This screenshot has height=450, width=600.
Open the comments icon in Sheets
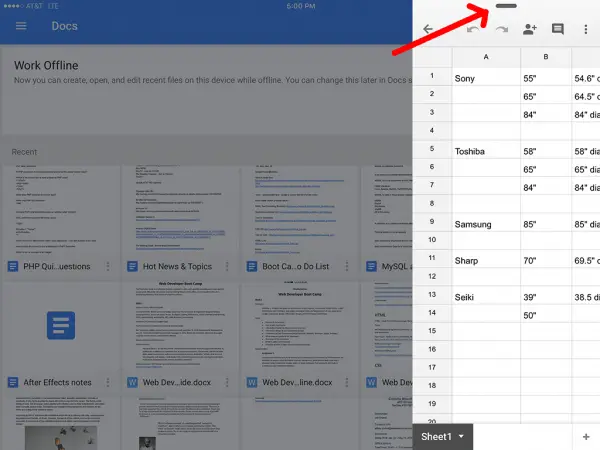click(x=558, y=29)
